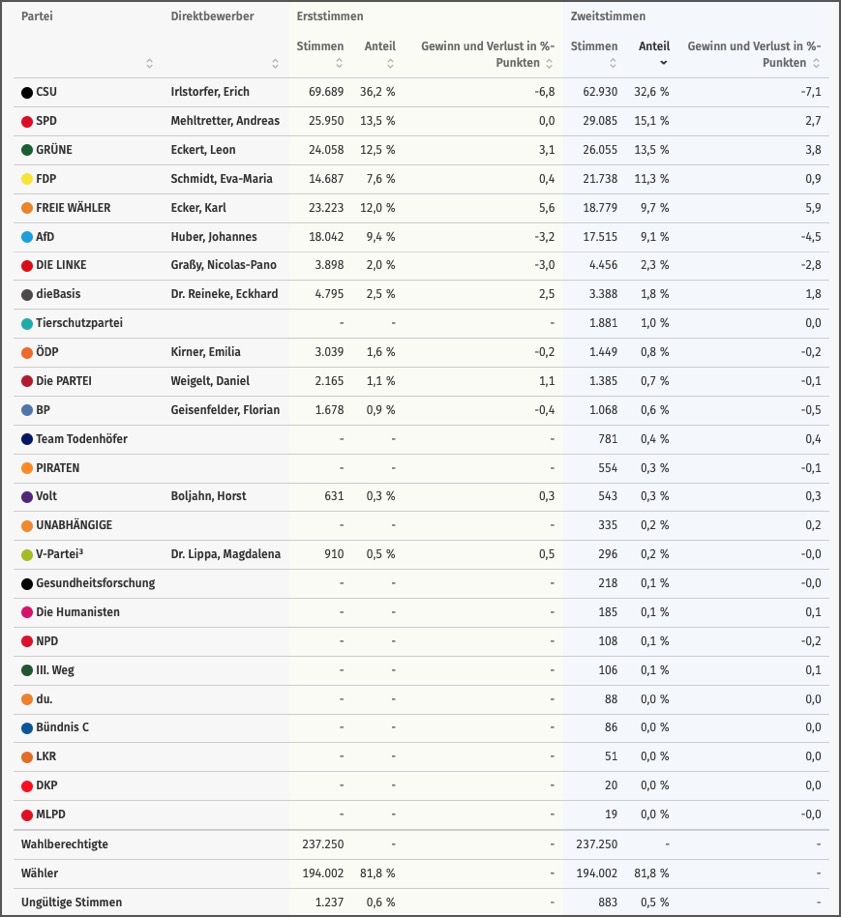Screen dimensions: 841x917
Task: Click the Wahlberechtigte row label
Action: click(x=65, y=844)
